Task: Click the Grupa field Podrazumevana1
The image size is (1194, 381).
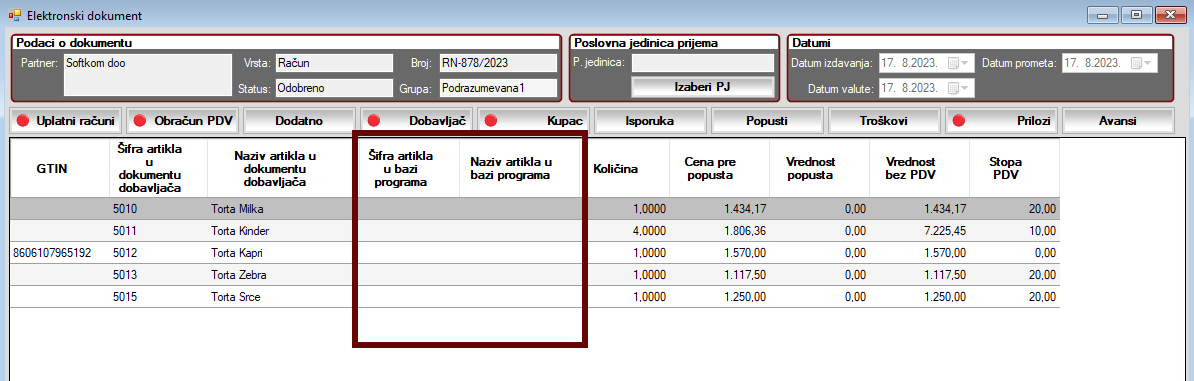Action: coord(498,88)
